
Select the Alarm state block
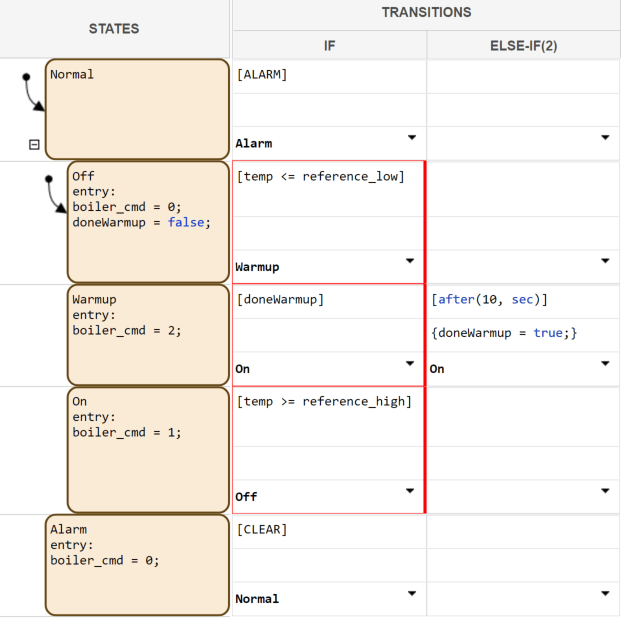[x=137, y=565]
